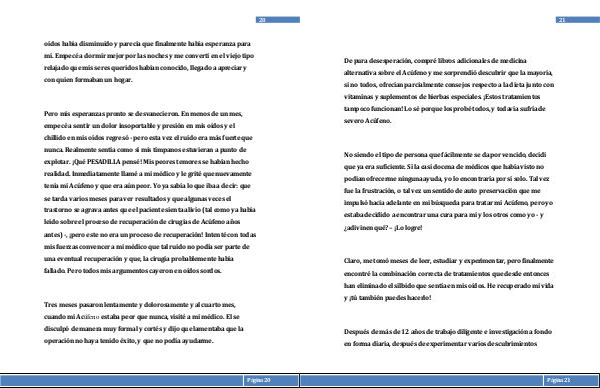Click the line ending 'cayeron en oídos sordos.'

[x=133, y=271]
